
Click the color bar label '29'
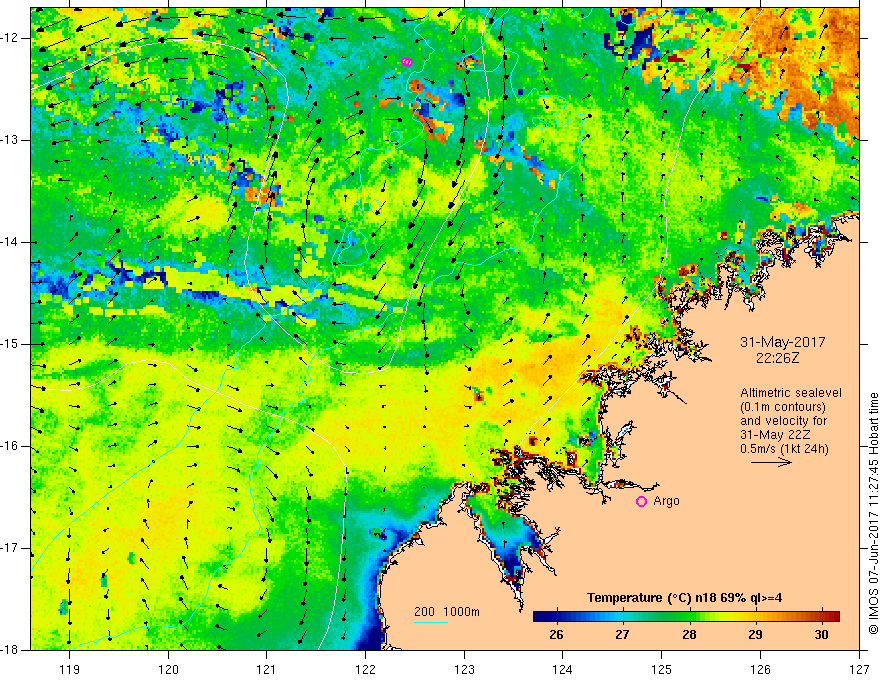755,634
